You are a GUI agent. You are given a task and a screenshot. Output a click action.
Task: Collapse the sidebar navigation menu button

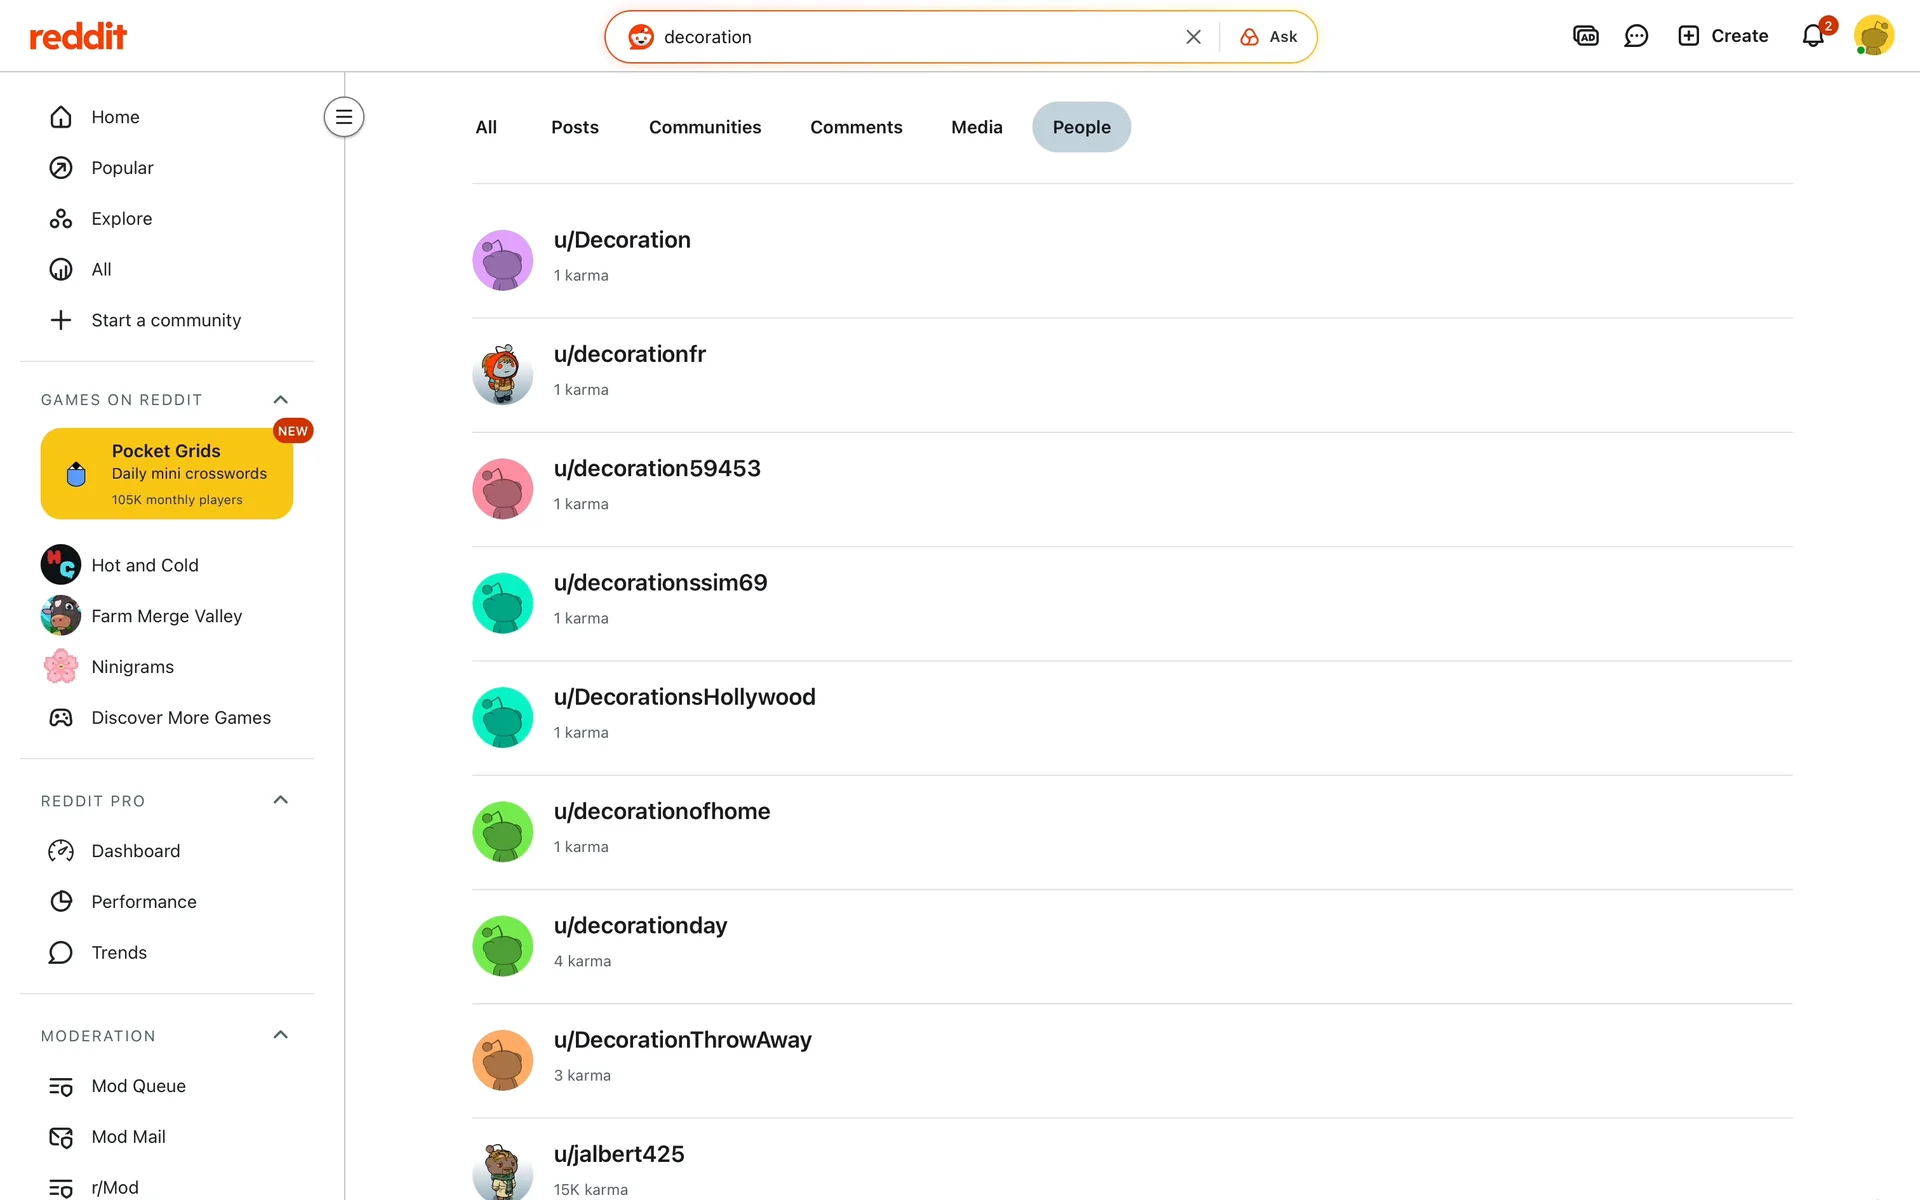click(x=343, y=117)
